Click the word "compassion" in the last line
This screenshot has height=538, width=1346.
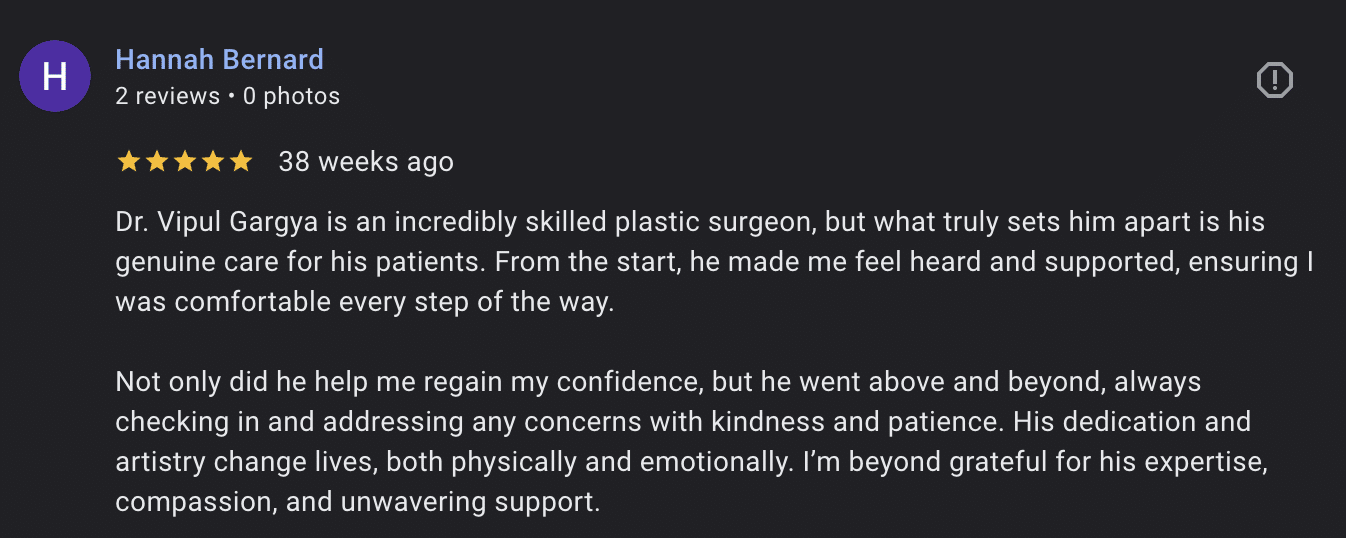(x=193, y=502)
